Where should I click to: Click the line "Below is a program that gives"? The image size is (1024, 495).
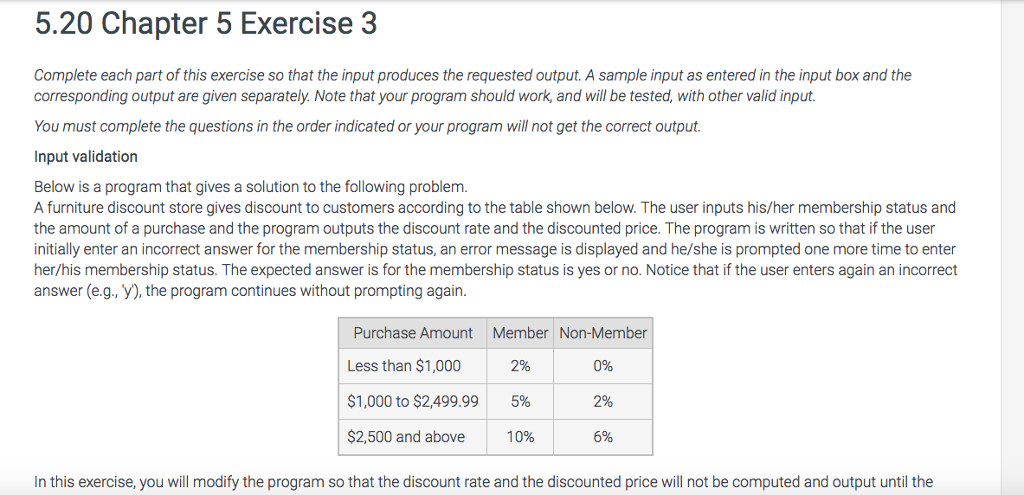tap(250, 187)
